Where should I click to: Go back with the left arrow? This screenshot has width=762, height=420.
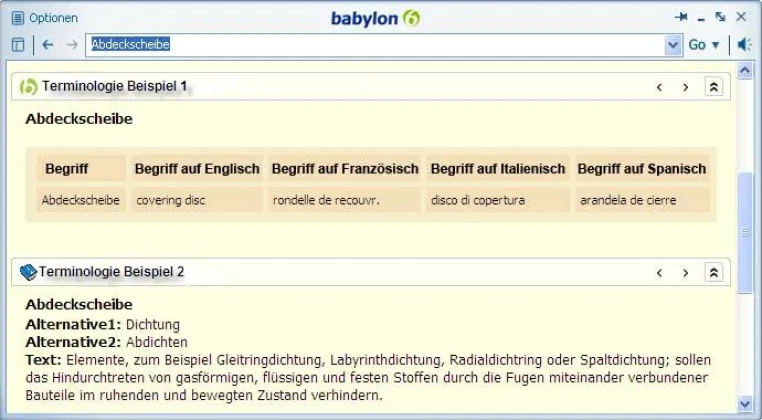(x=47, y=45)
